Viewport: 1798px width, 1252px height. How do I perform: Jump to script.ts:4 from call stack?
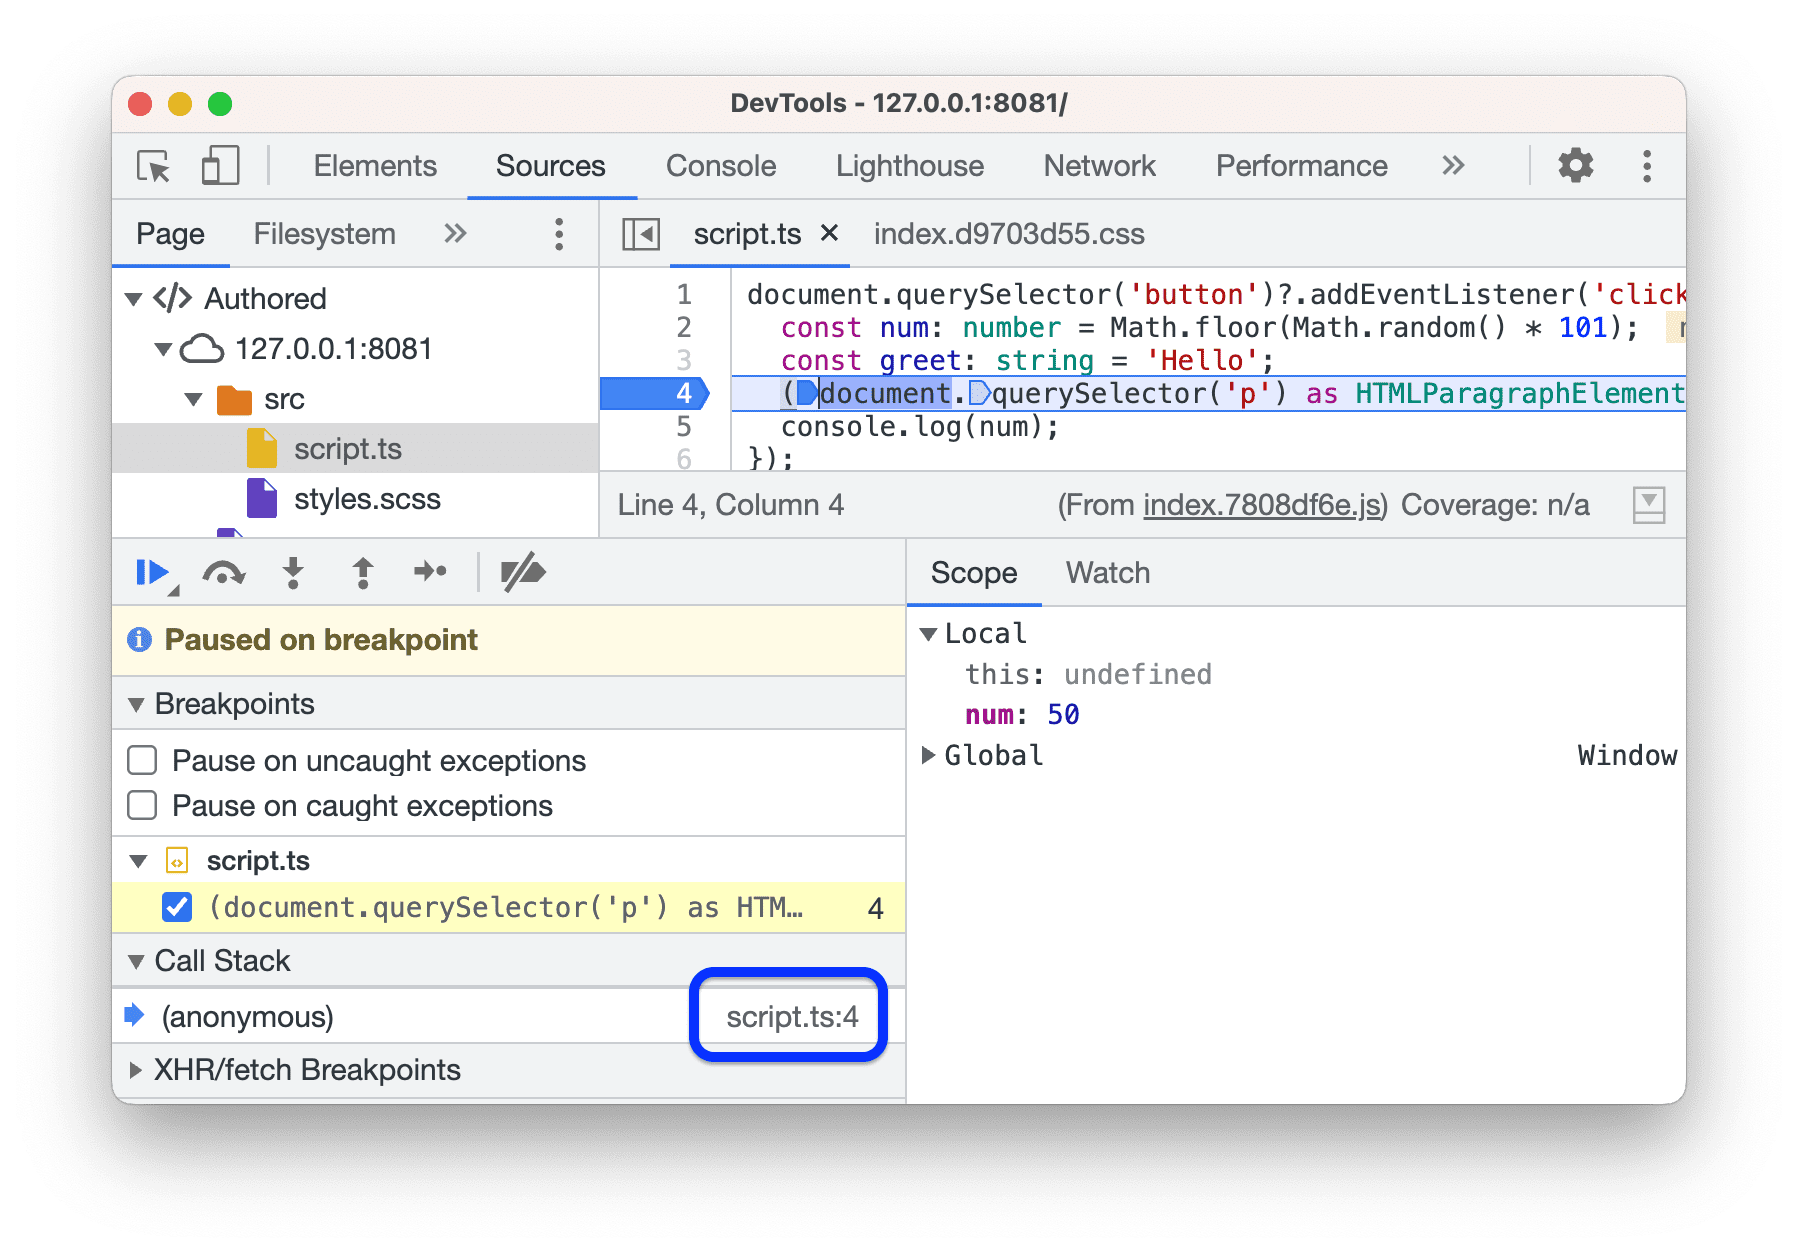[x=788, y=1016]
